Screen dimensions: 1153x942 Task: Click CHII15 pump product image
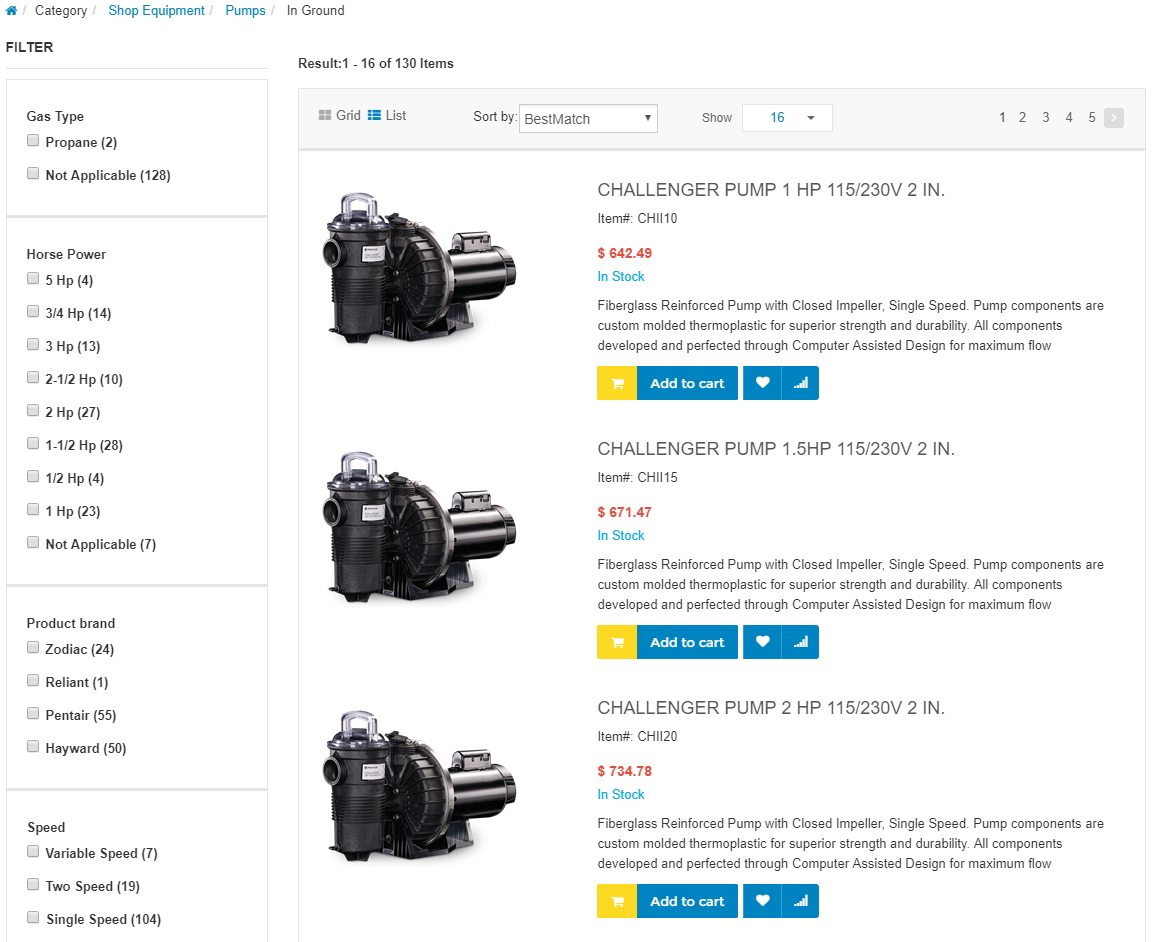tap(420, 526)
